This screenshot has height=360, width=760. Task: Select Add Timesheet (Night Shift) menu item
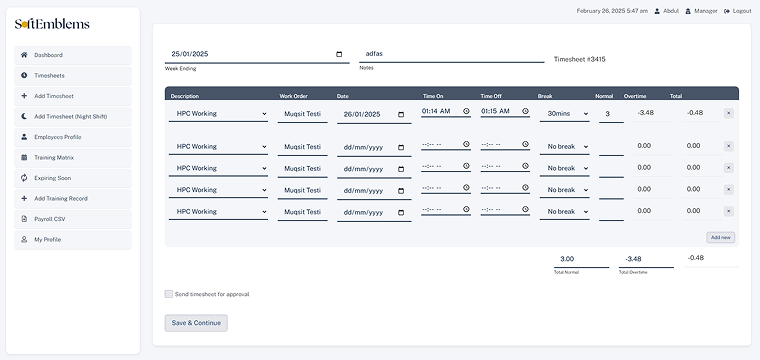click(x=73, y=117)
